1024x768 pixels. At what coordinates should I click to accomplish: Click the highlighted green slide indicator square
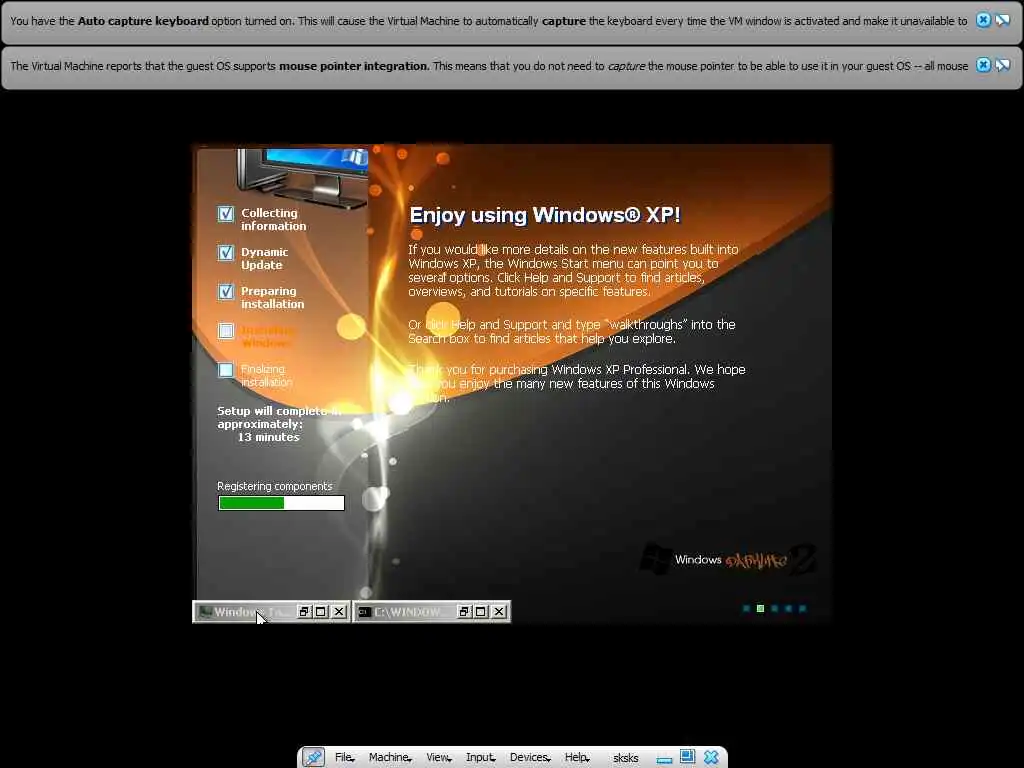(x=760, y=609)
